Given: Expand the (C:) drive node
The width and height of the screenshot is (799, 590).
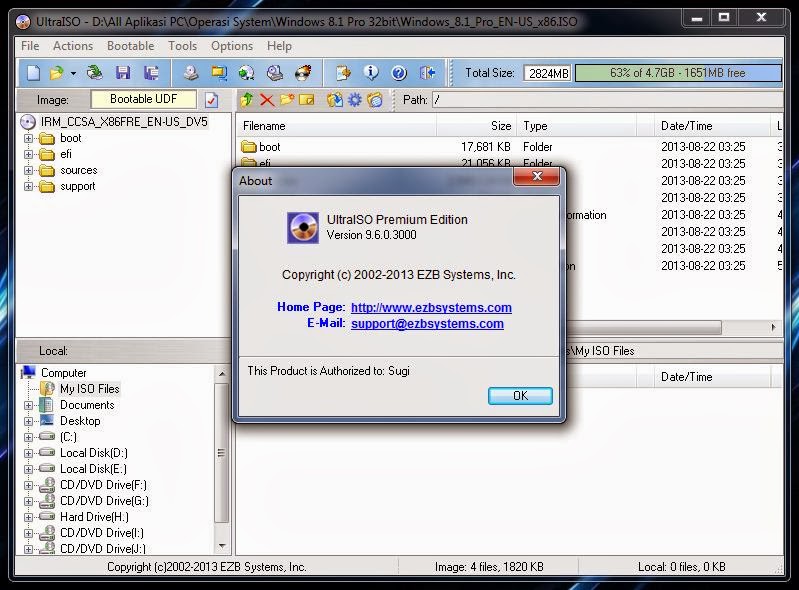Looking at the screenshot, I should 29,437.
